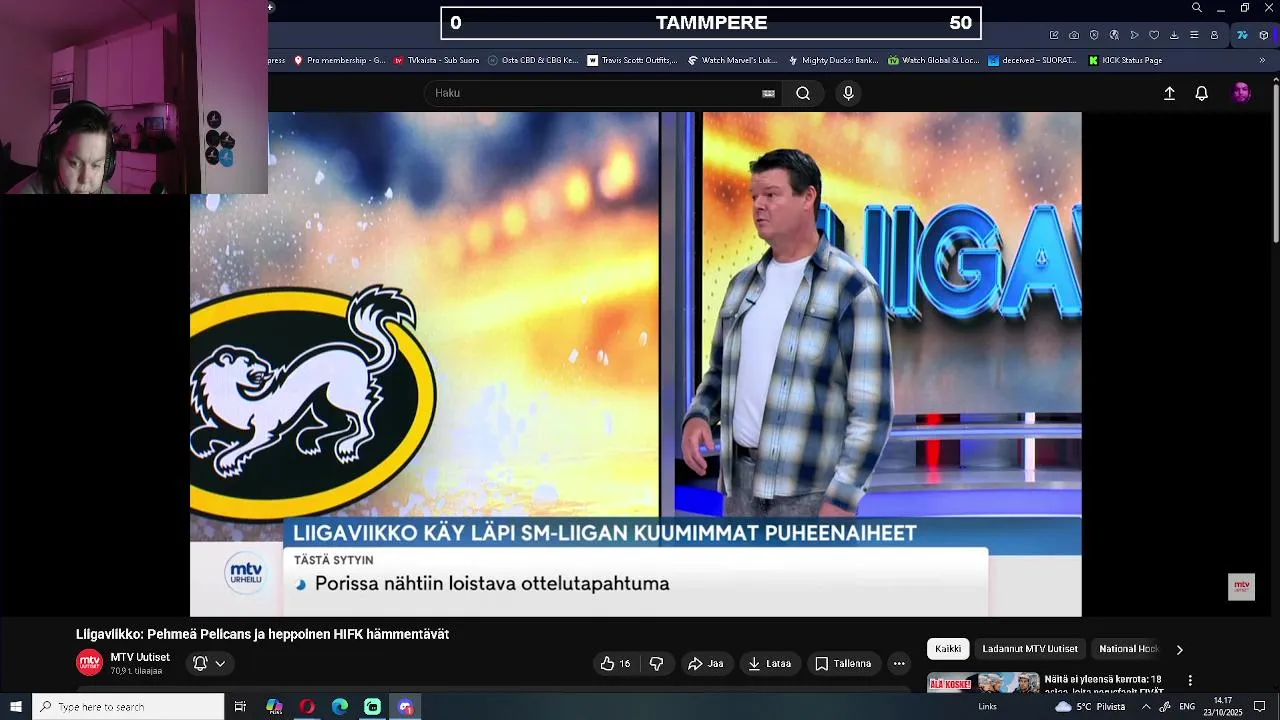Open Windows Start menu
The height and width of the screenshot is (720, 1280).
(x=16, y=707)
